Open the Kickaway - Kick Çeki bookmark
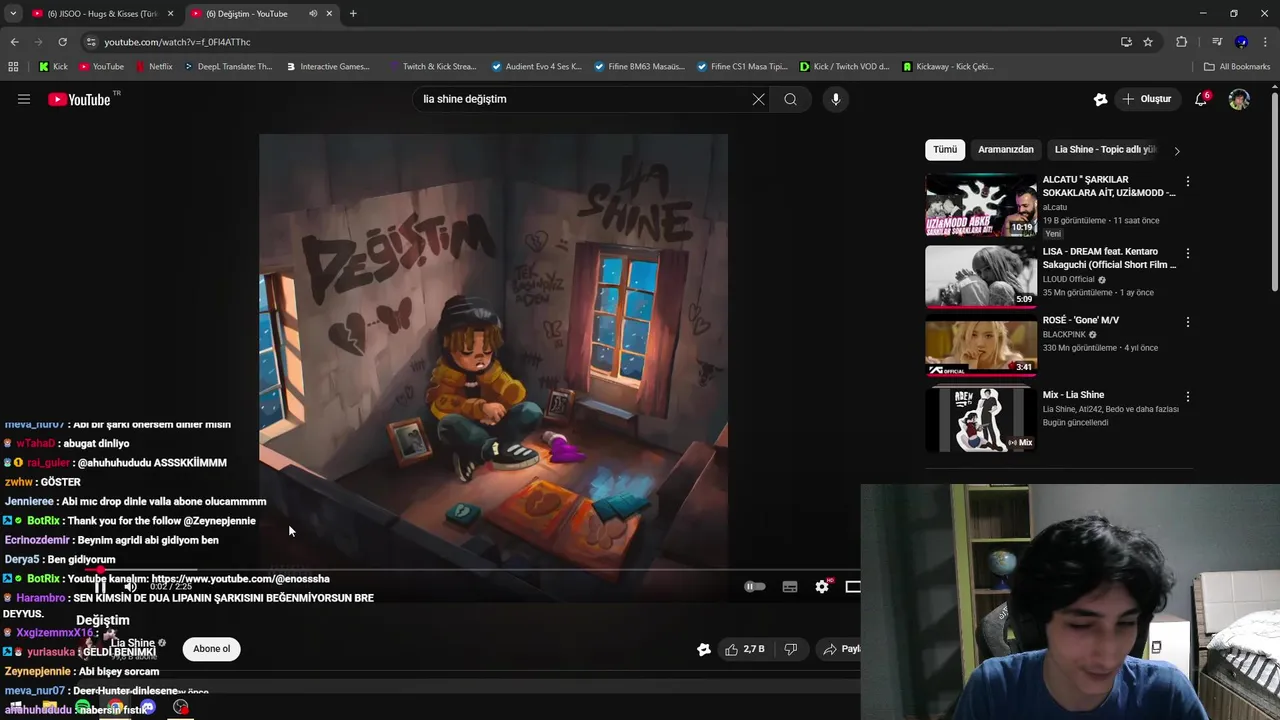The image size is (1280, 720). 948,67
